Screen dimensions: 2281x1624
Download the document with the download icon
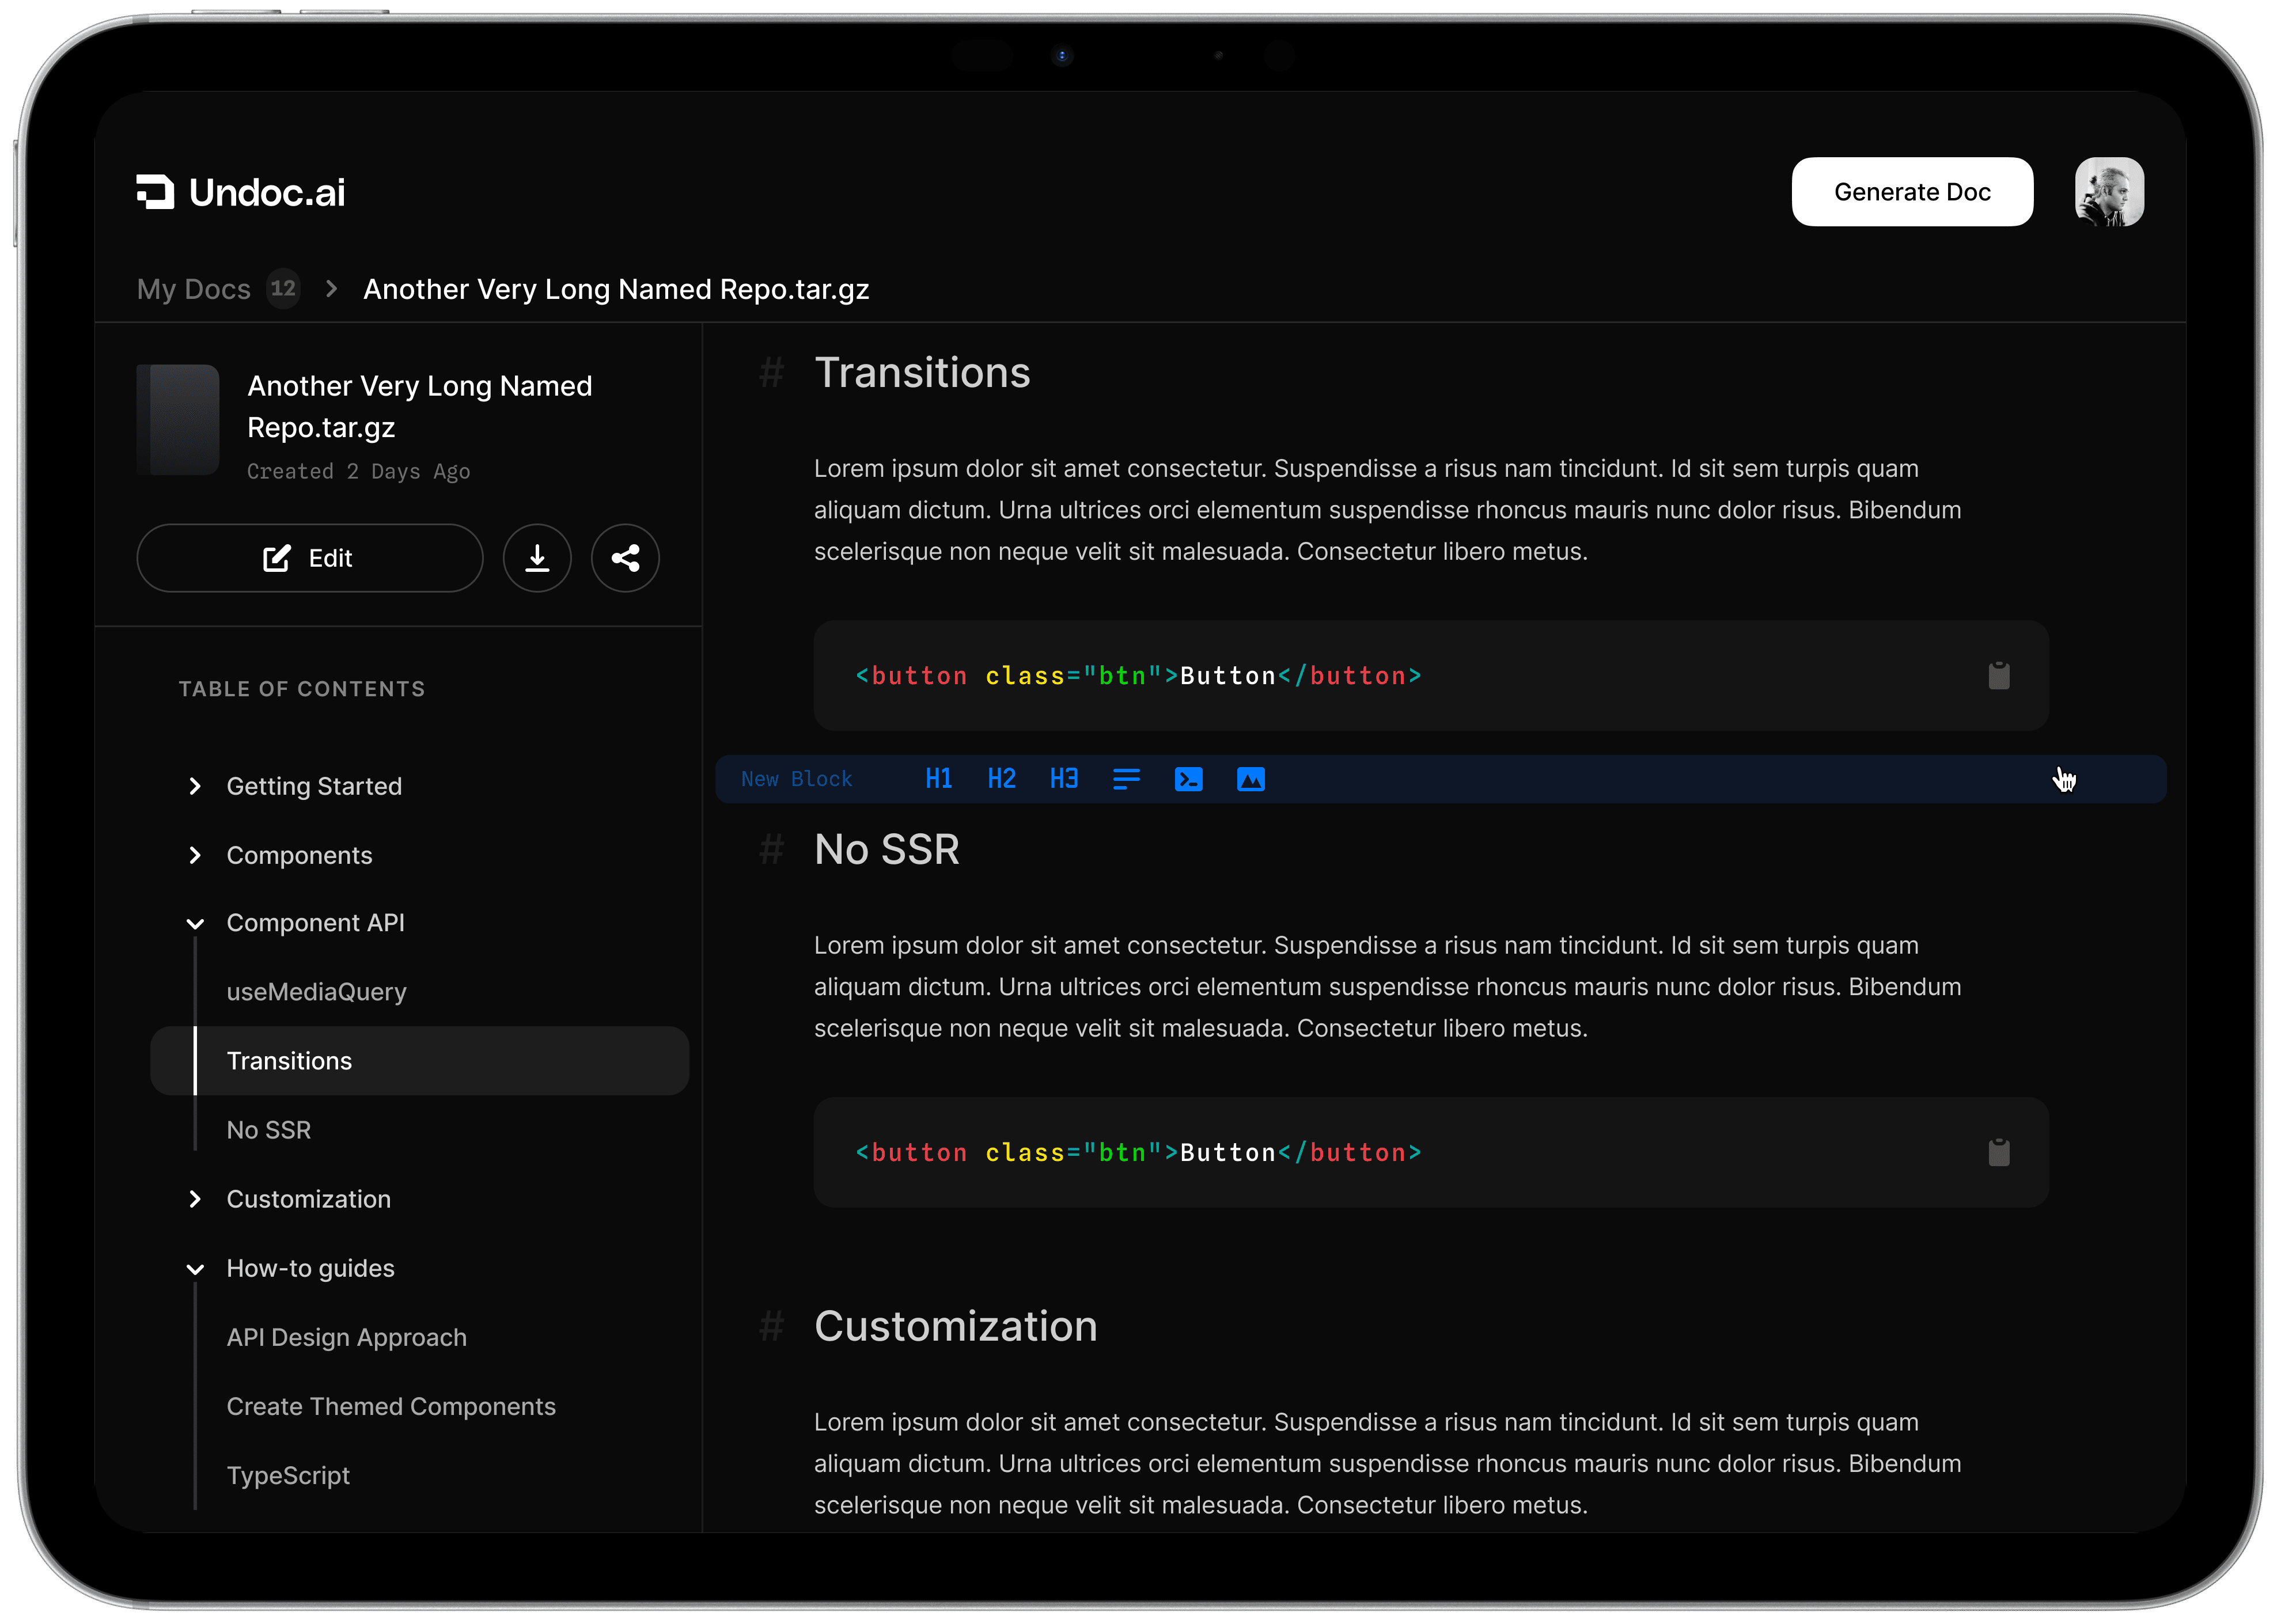[x=537, y=558]
